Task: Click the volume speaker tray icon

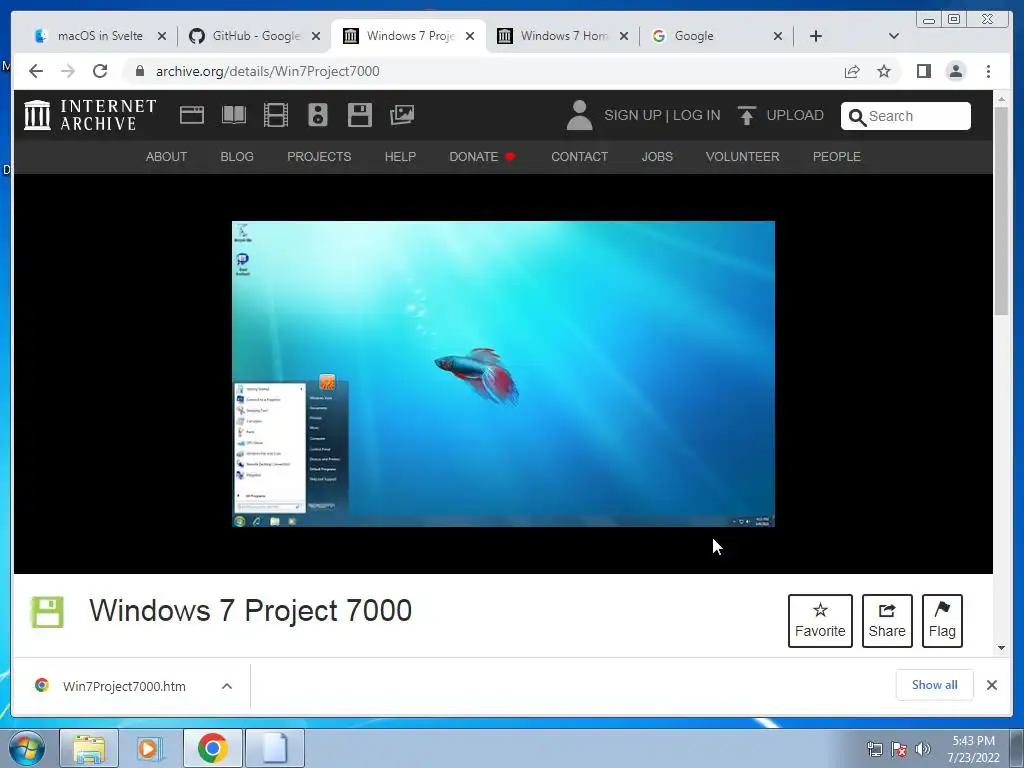Action: pyautogui.click(x=923, y=749)
